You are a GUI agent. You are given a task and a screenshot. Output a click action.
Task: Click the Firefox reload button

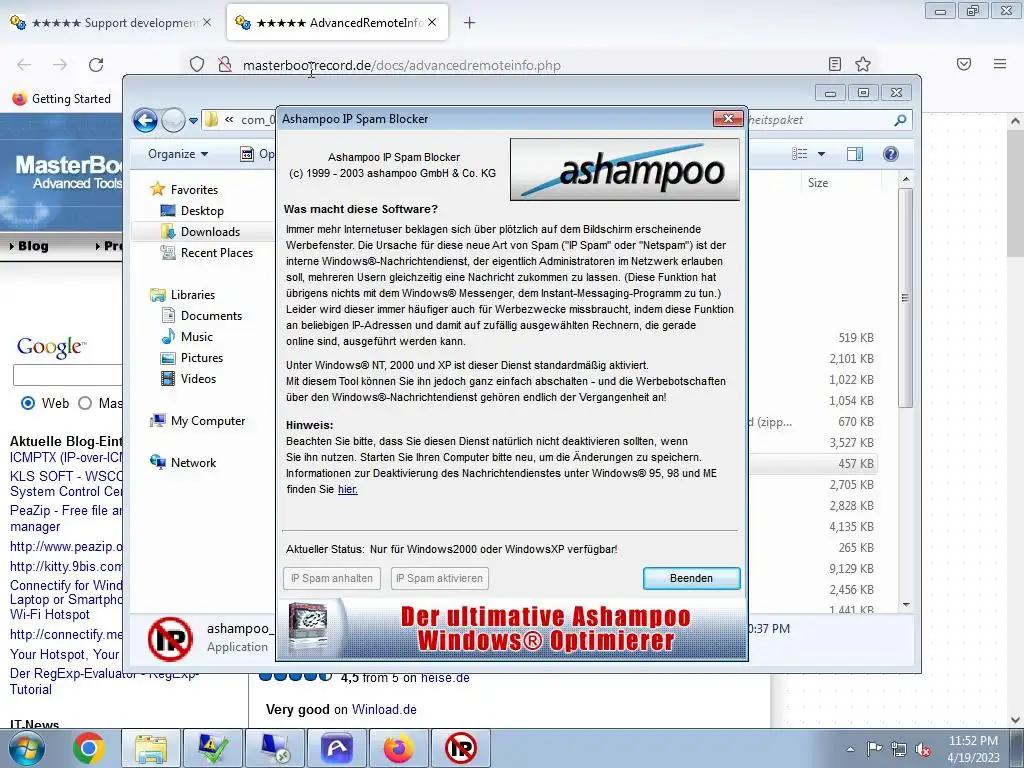pos(96,65)
